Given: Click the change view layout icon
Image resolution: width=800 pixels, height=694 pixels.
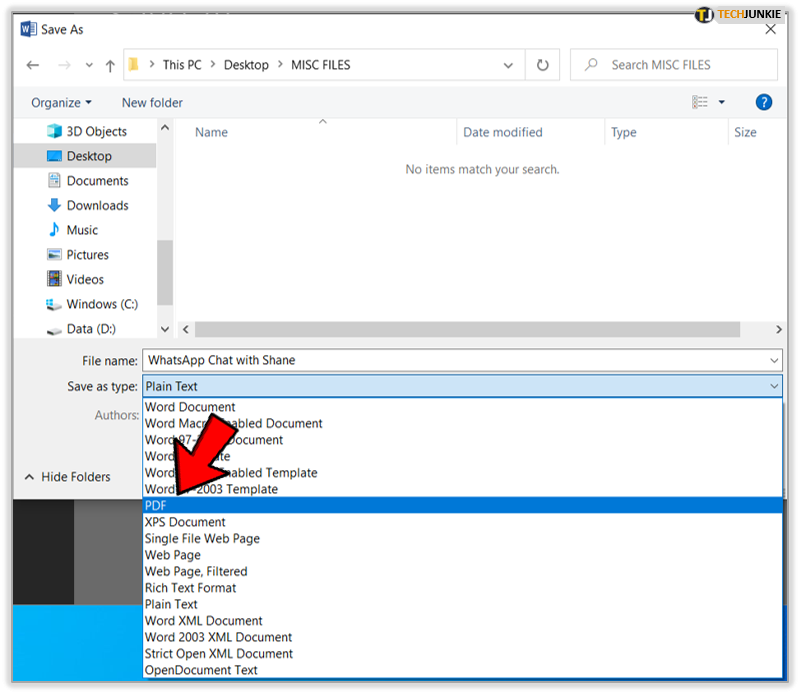Looking at the screenshot, I should [x=700, y=102].
